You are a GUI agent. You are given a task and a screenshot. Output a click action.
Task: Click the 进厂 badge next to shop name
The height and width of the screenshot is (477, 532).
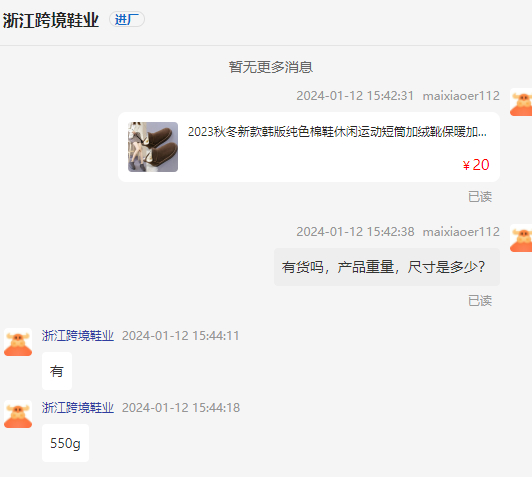[x=127, y=19]
